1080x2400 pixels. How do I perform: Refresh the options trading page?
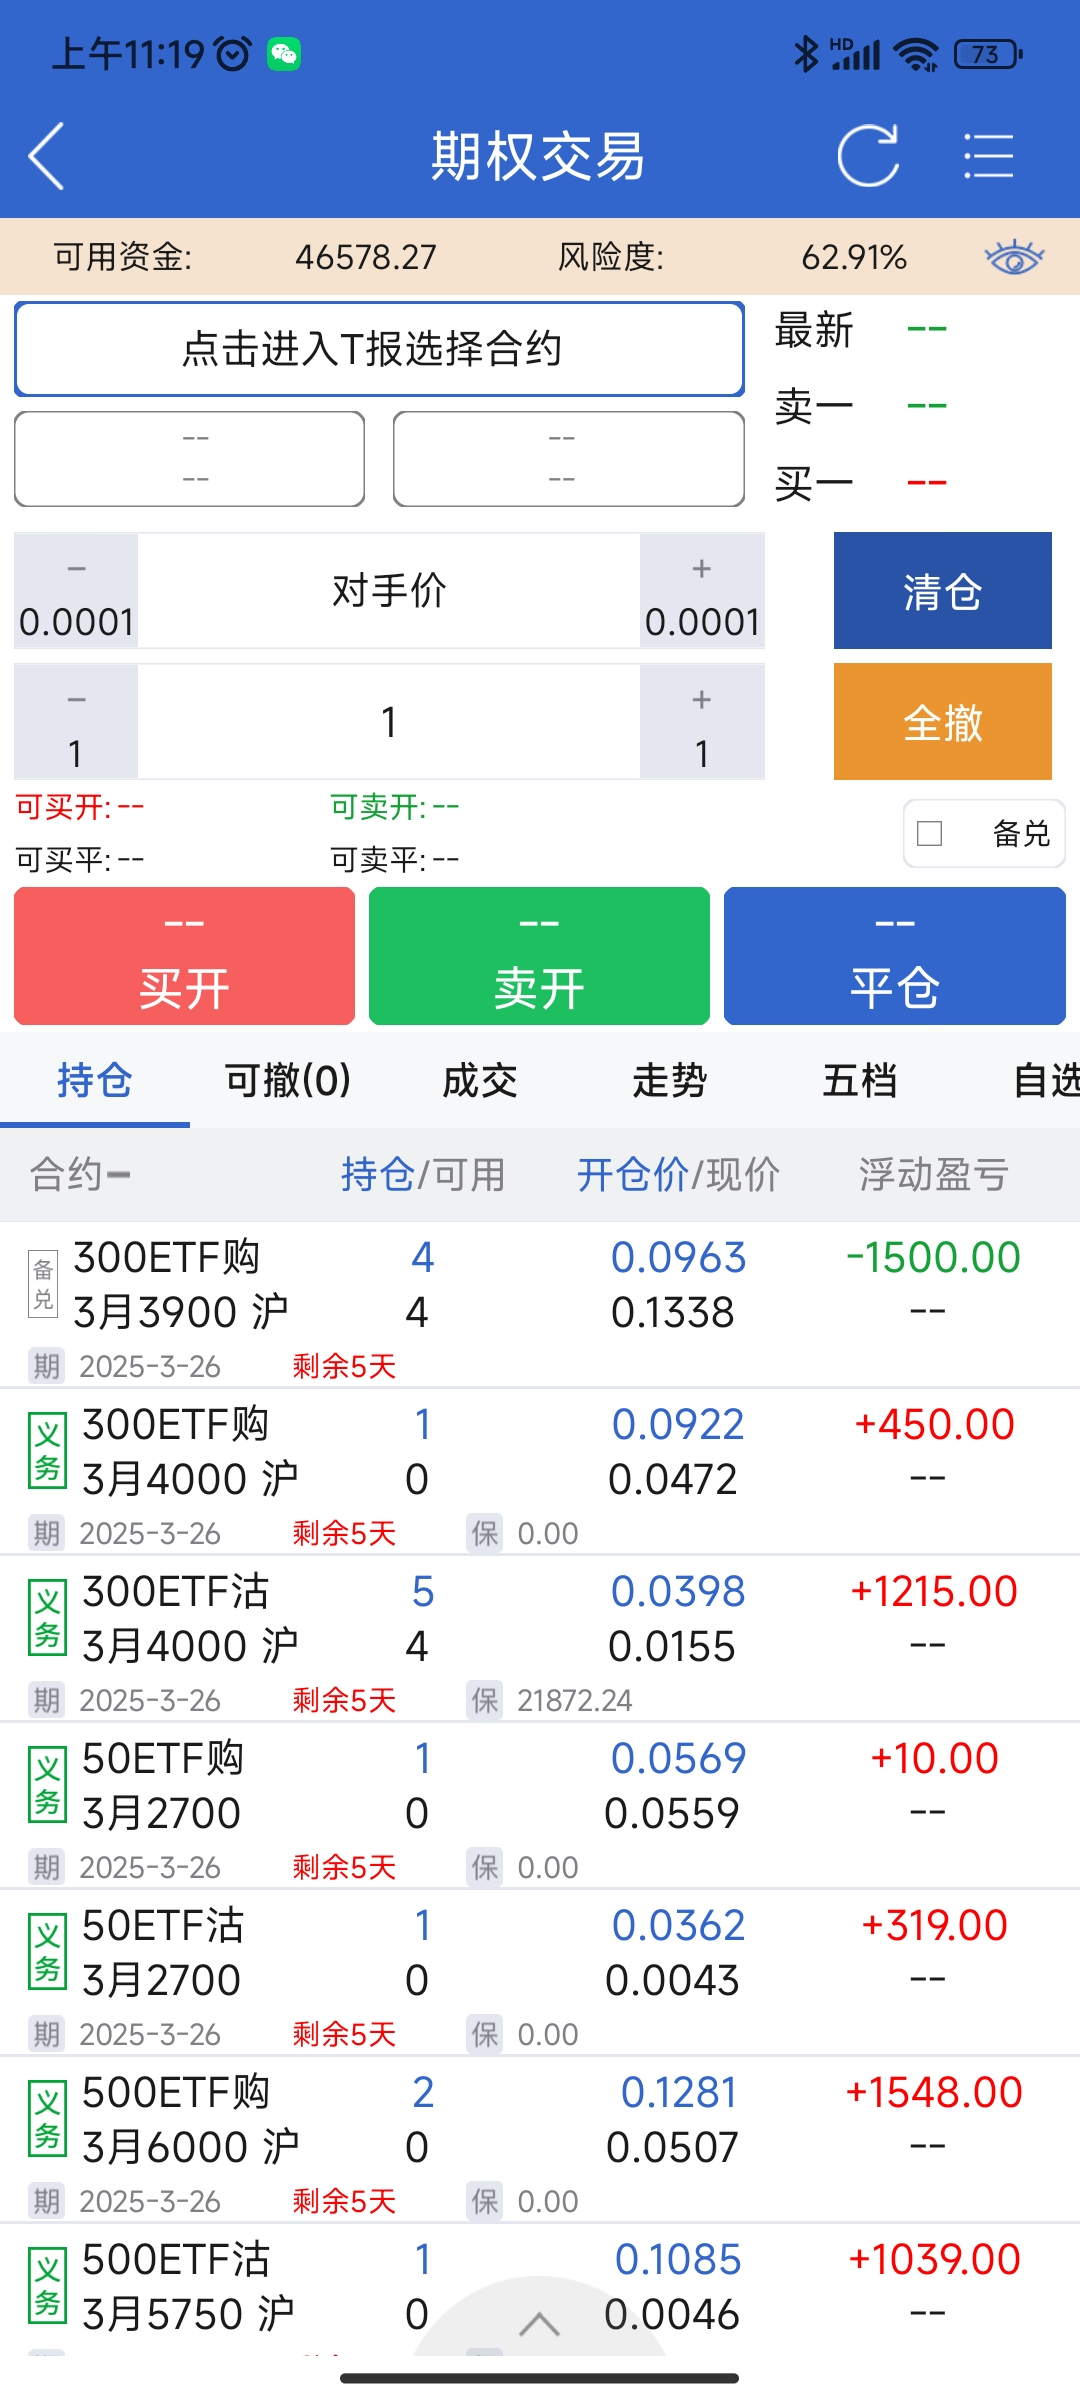868,156
